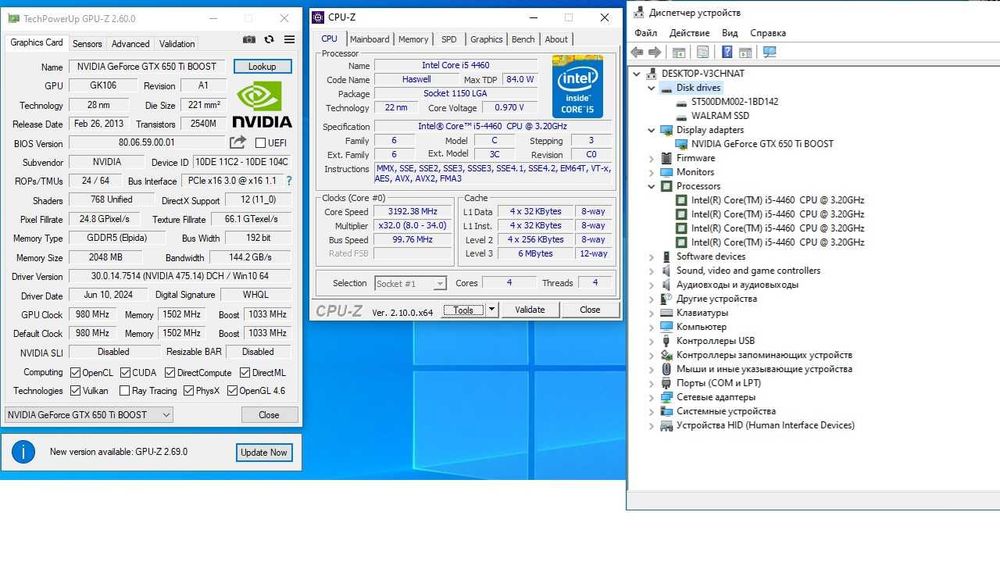Click the info icon in GPU-Z update bar
Screen dimensions: 1000x563
(x=23, y=451)
